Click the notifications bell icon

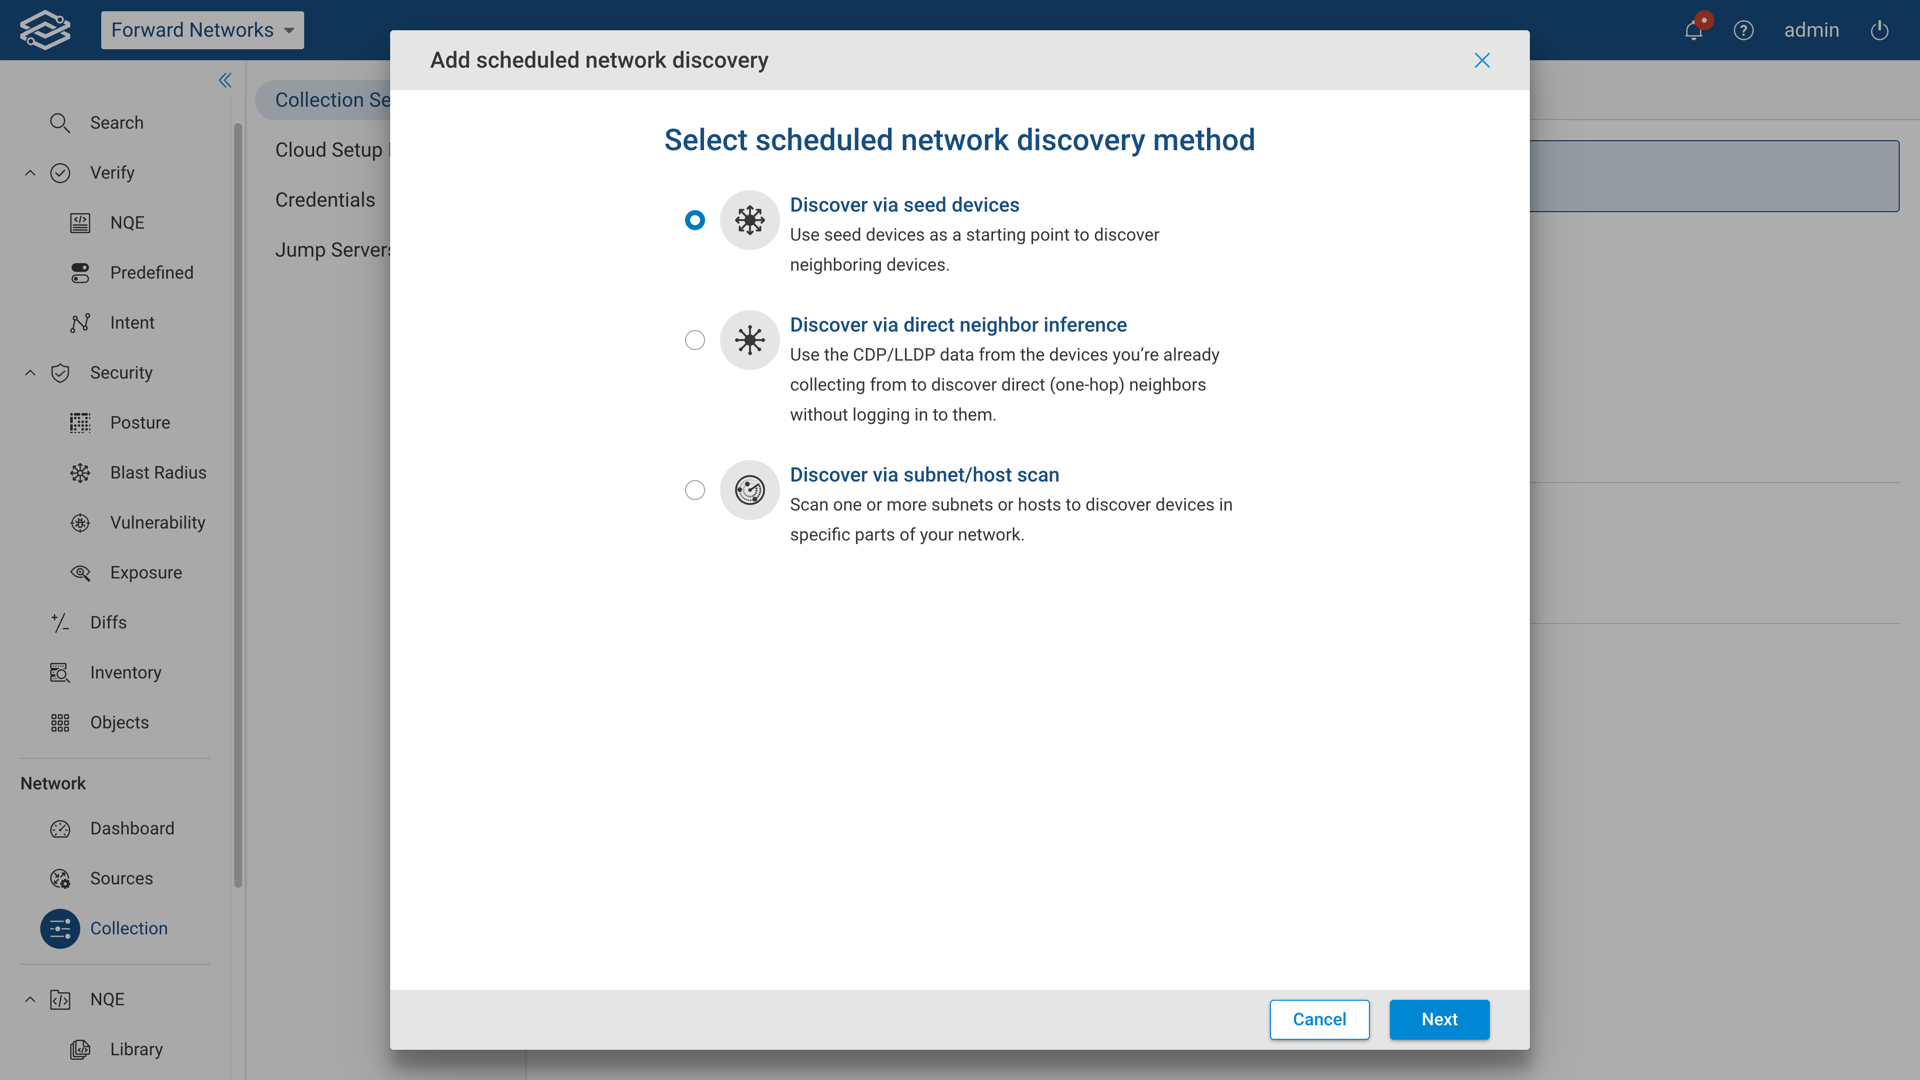tap(1693, 30)
